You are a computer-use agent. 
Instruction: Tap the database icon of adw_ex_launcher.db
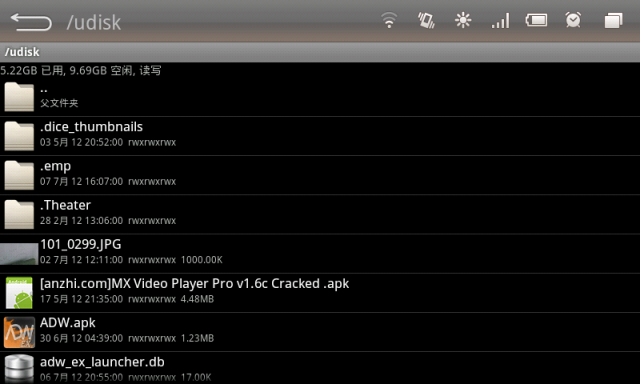[x=19, y=368]
